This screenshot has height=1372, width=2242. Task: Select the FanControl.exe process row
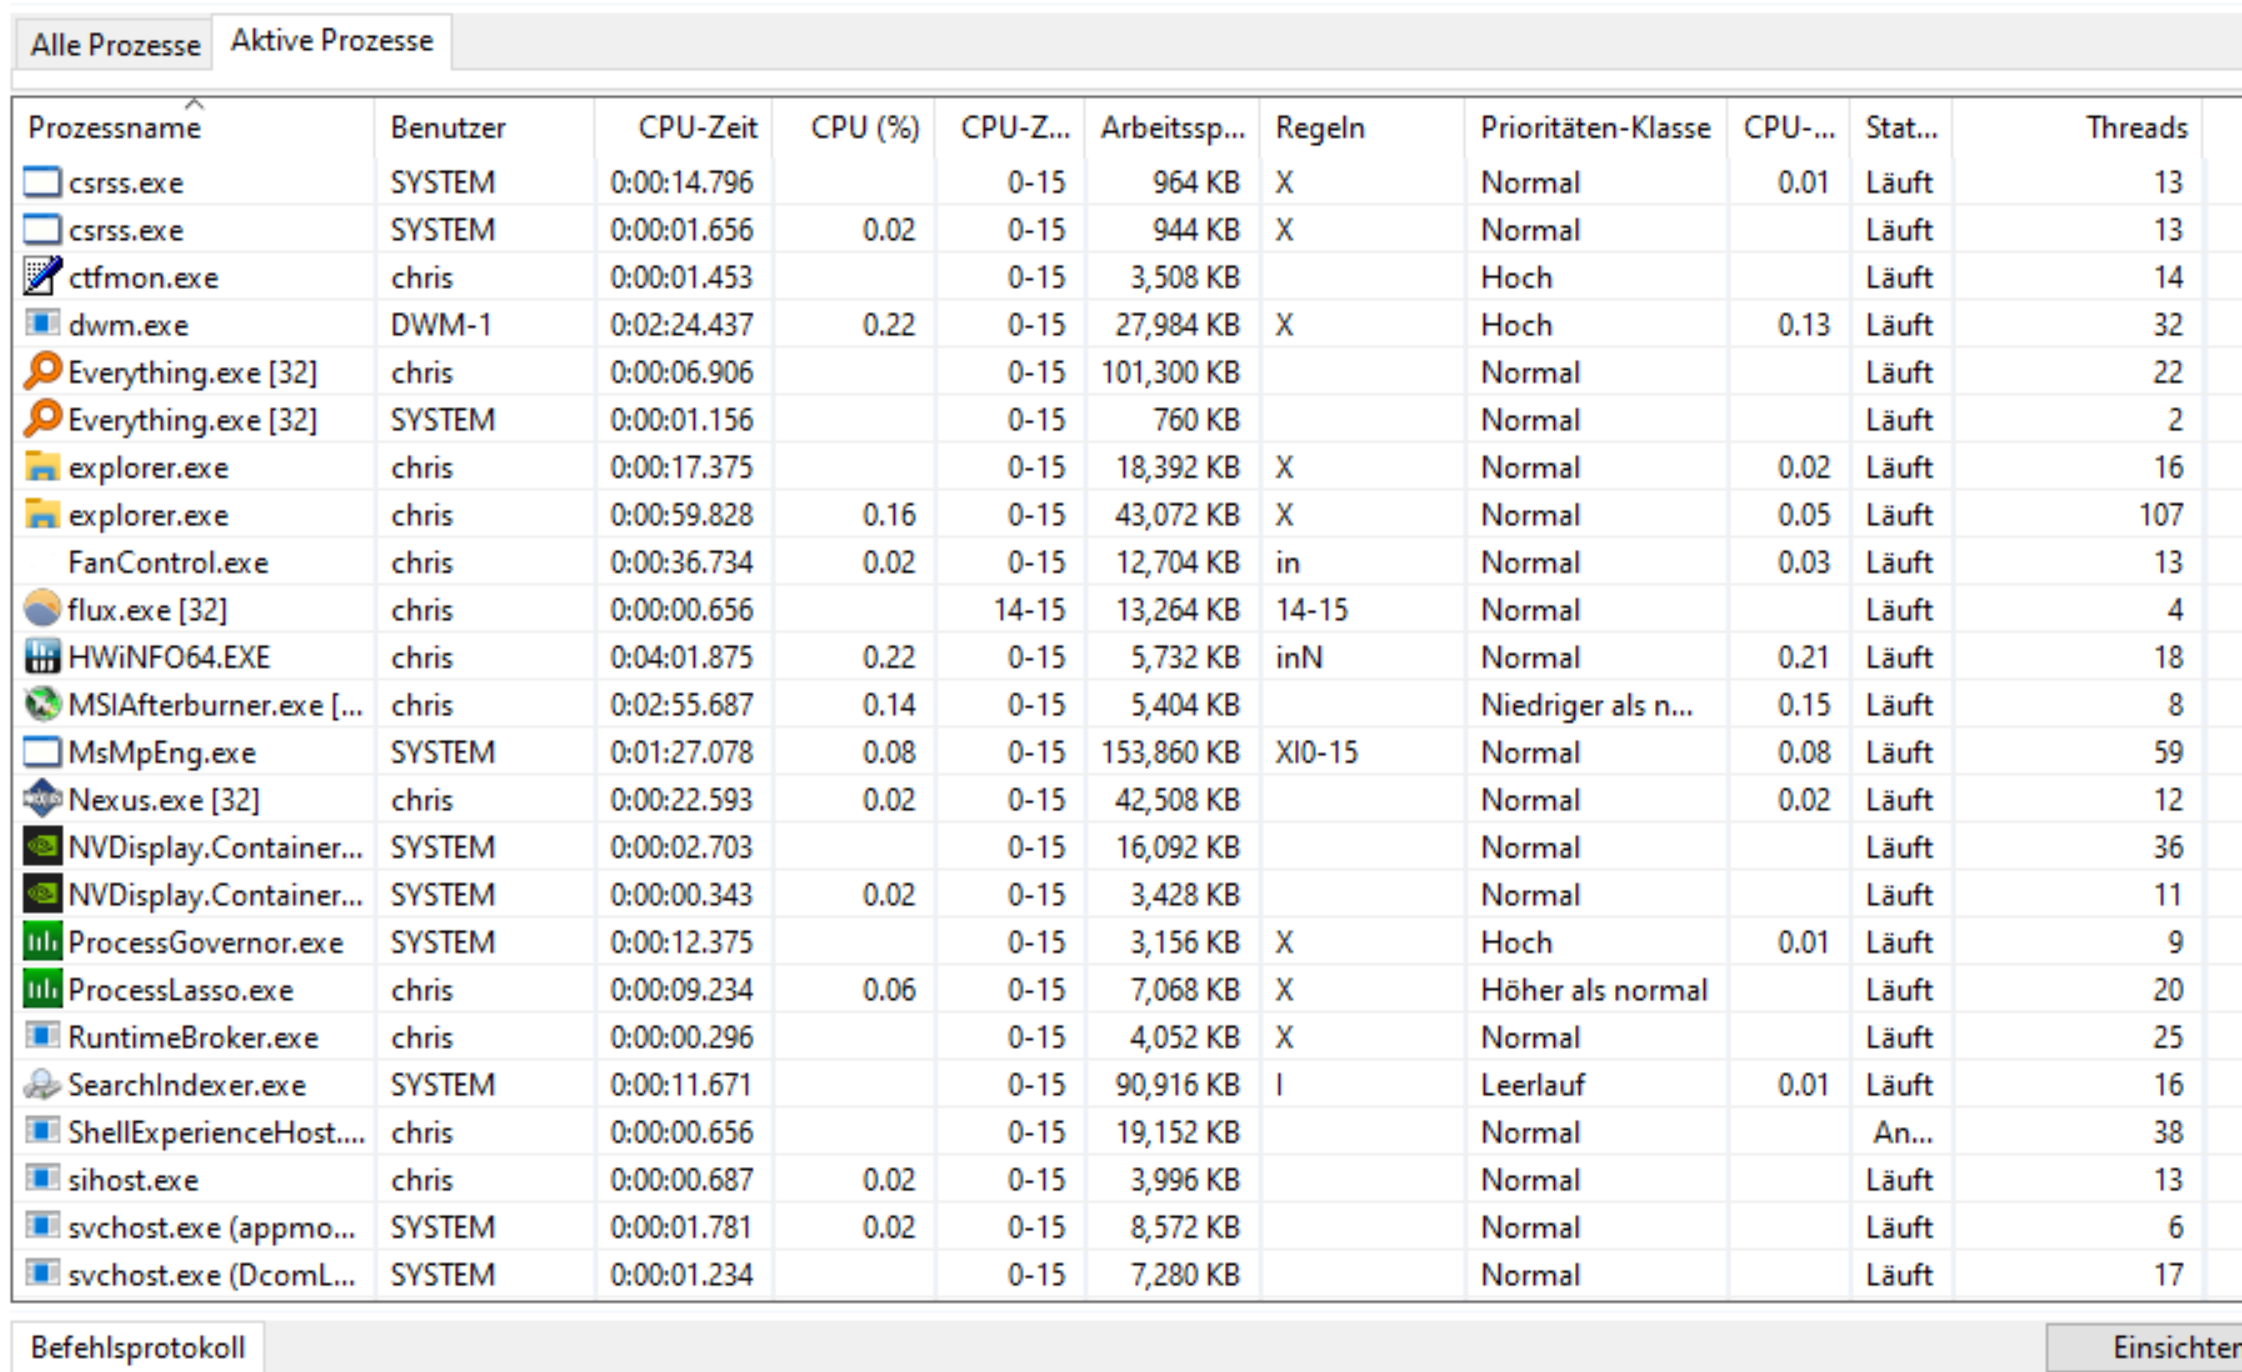[x=168, y=563]
